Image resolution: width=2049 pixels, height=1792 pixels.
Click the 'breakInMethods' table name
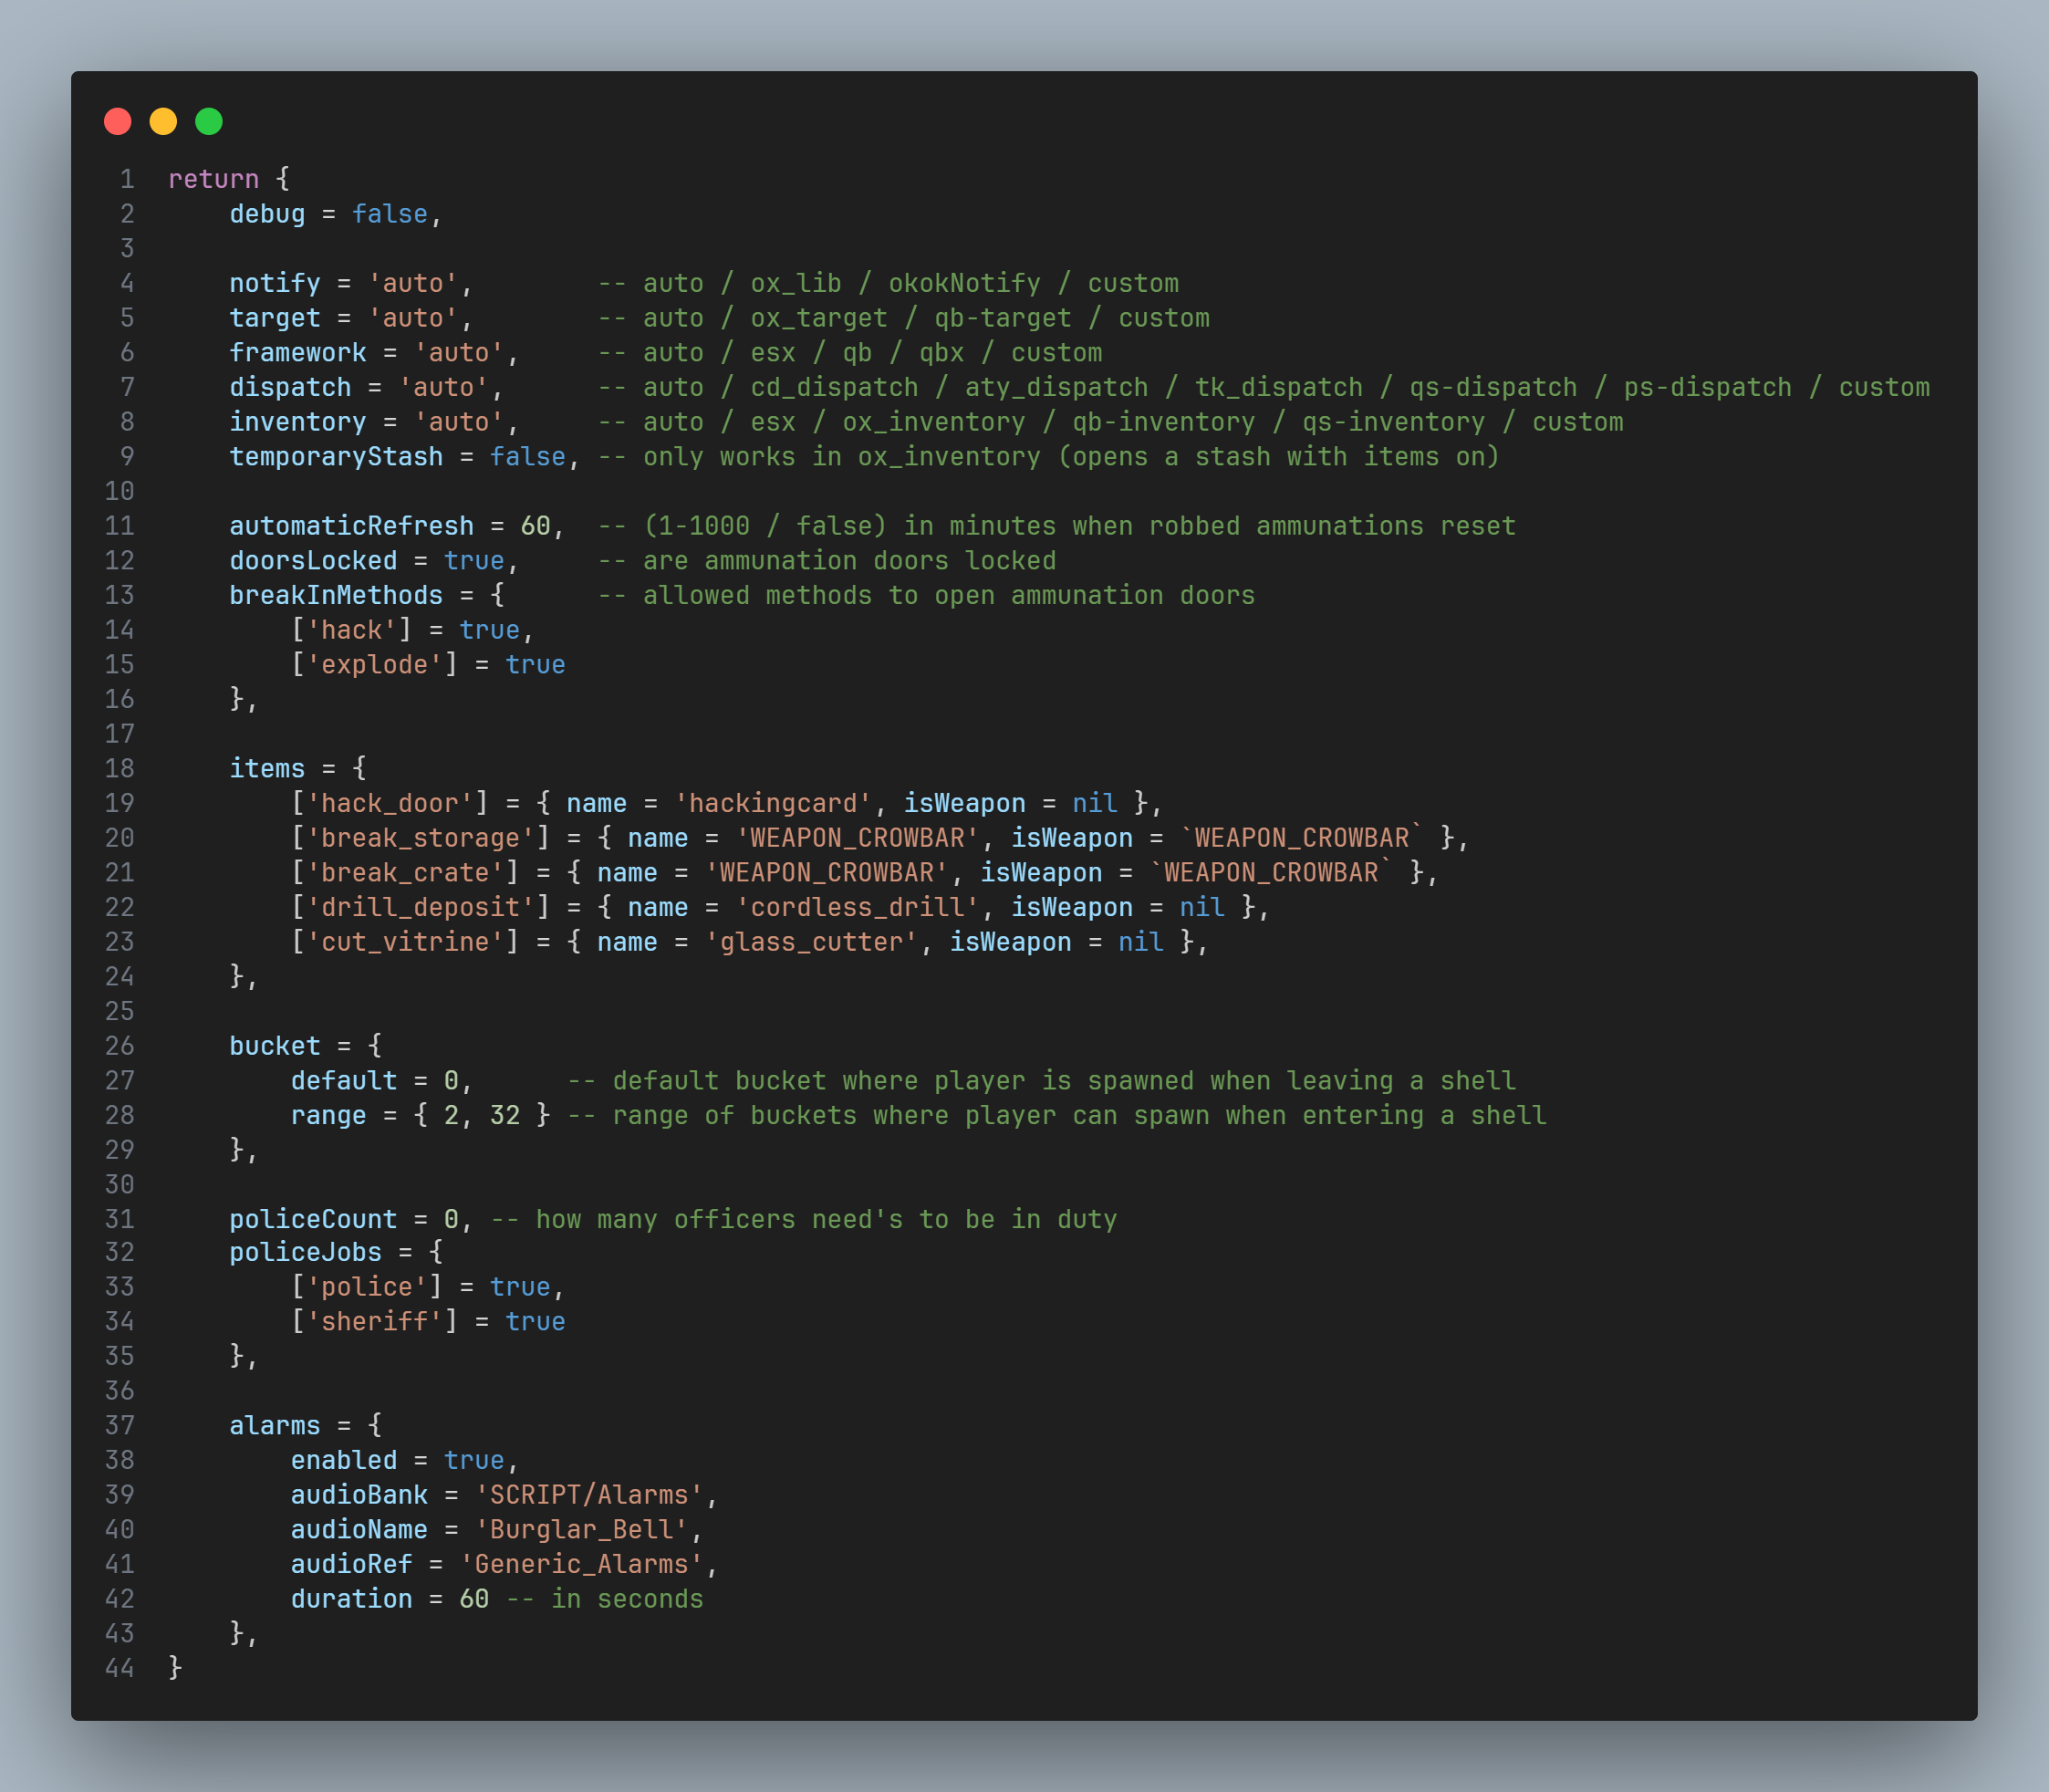pos(336,596)
